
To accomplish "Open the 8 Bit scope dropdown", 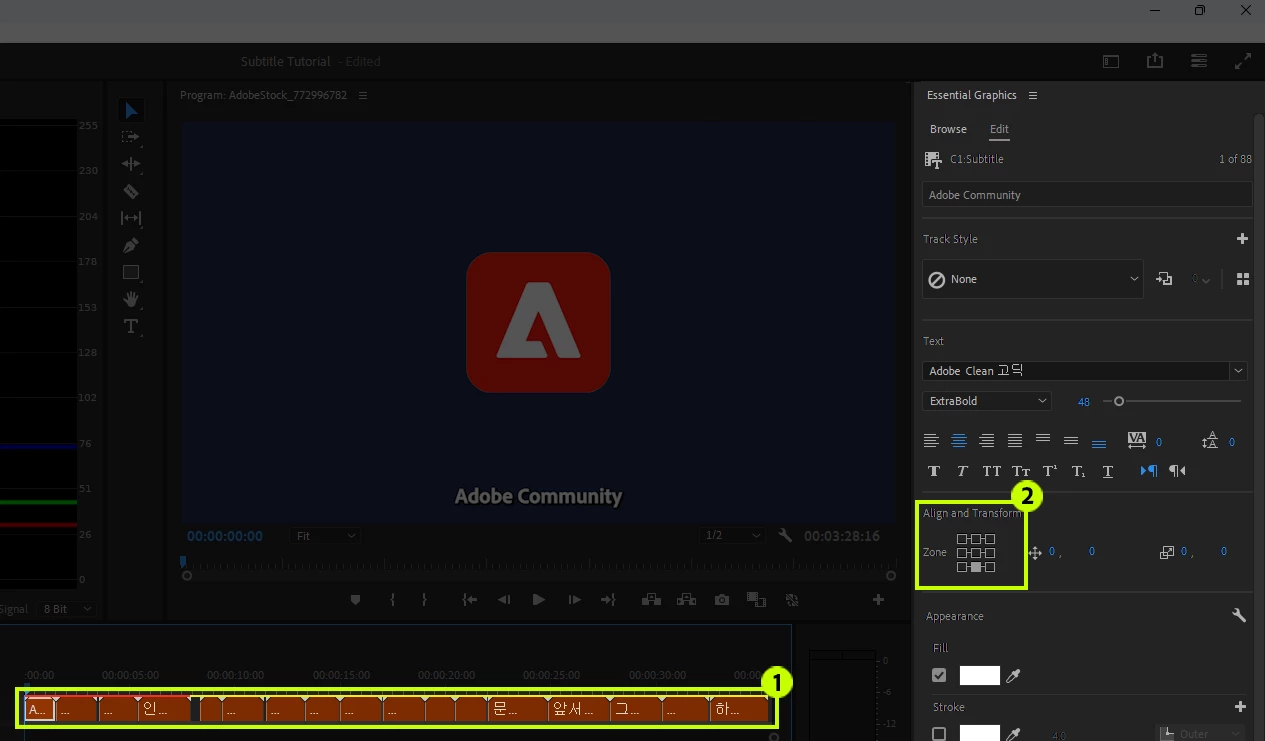I will pos(67,609).
